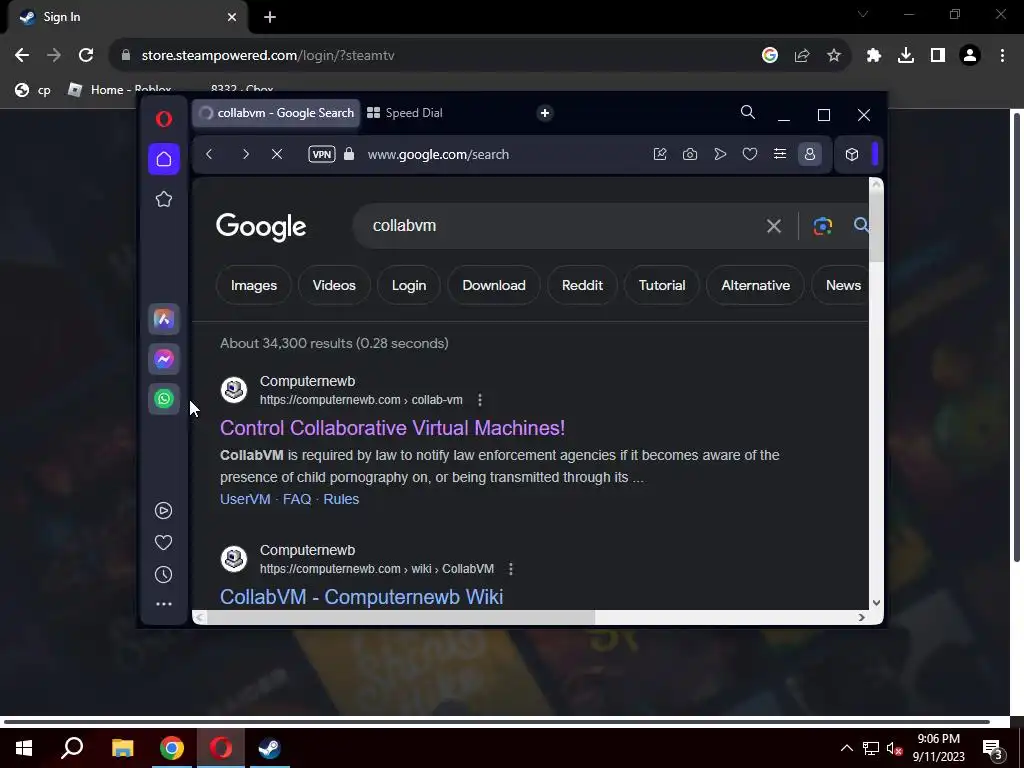Image resolution: width=1024 pixels, height=768 pixels.
Task: Open Opera account profile icon
Action: (810, 154)
